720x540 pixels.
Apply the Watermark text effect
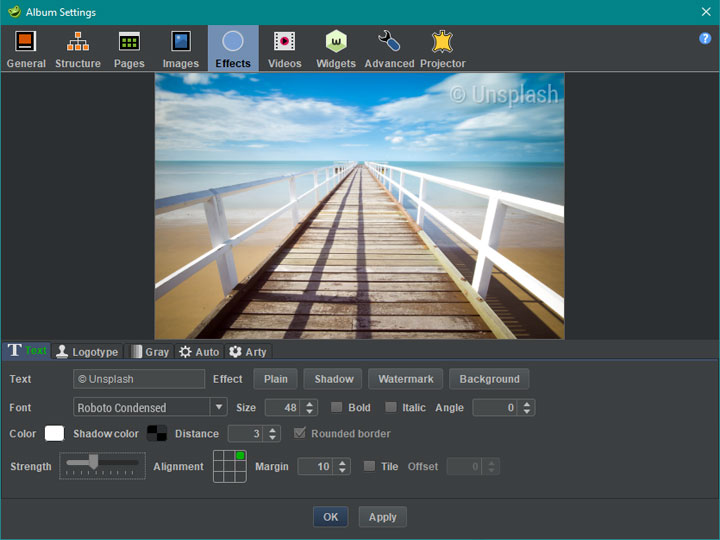click(405, 379)
